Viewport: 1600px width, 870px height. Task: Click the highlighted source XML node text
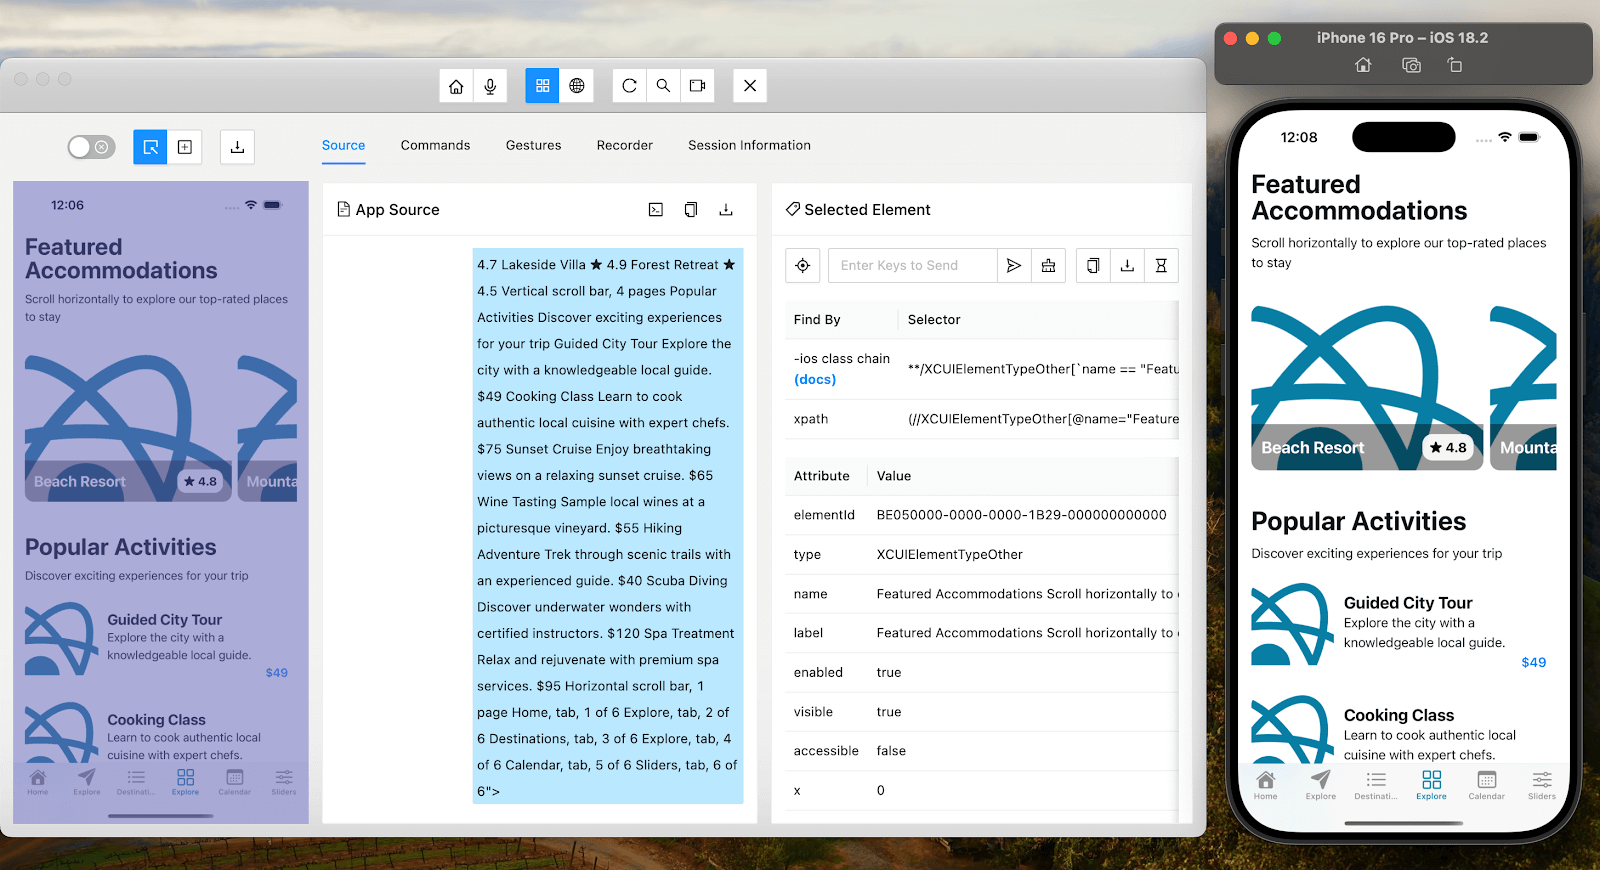point(607,526)
